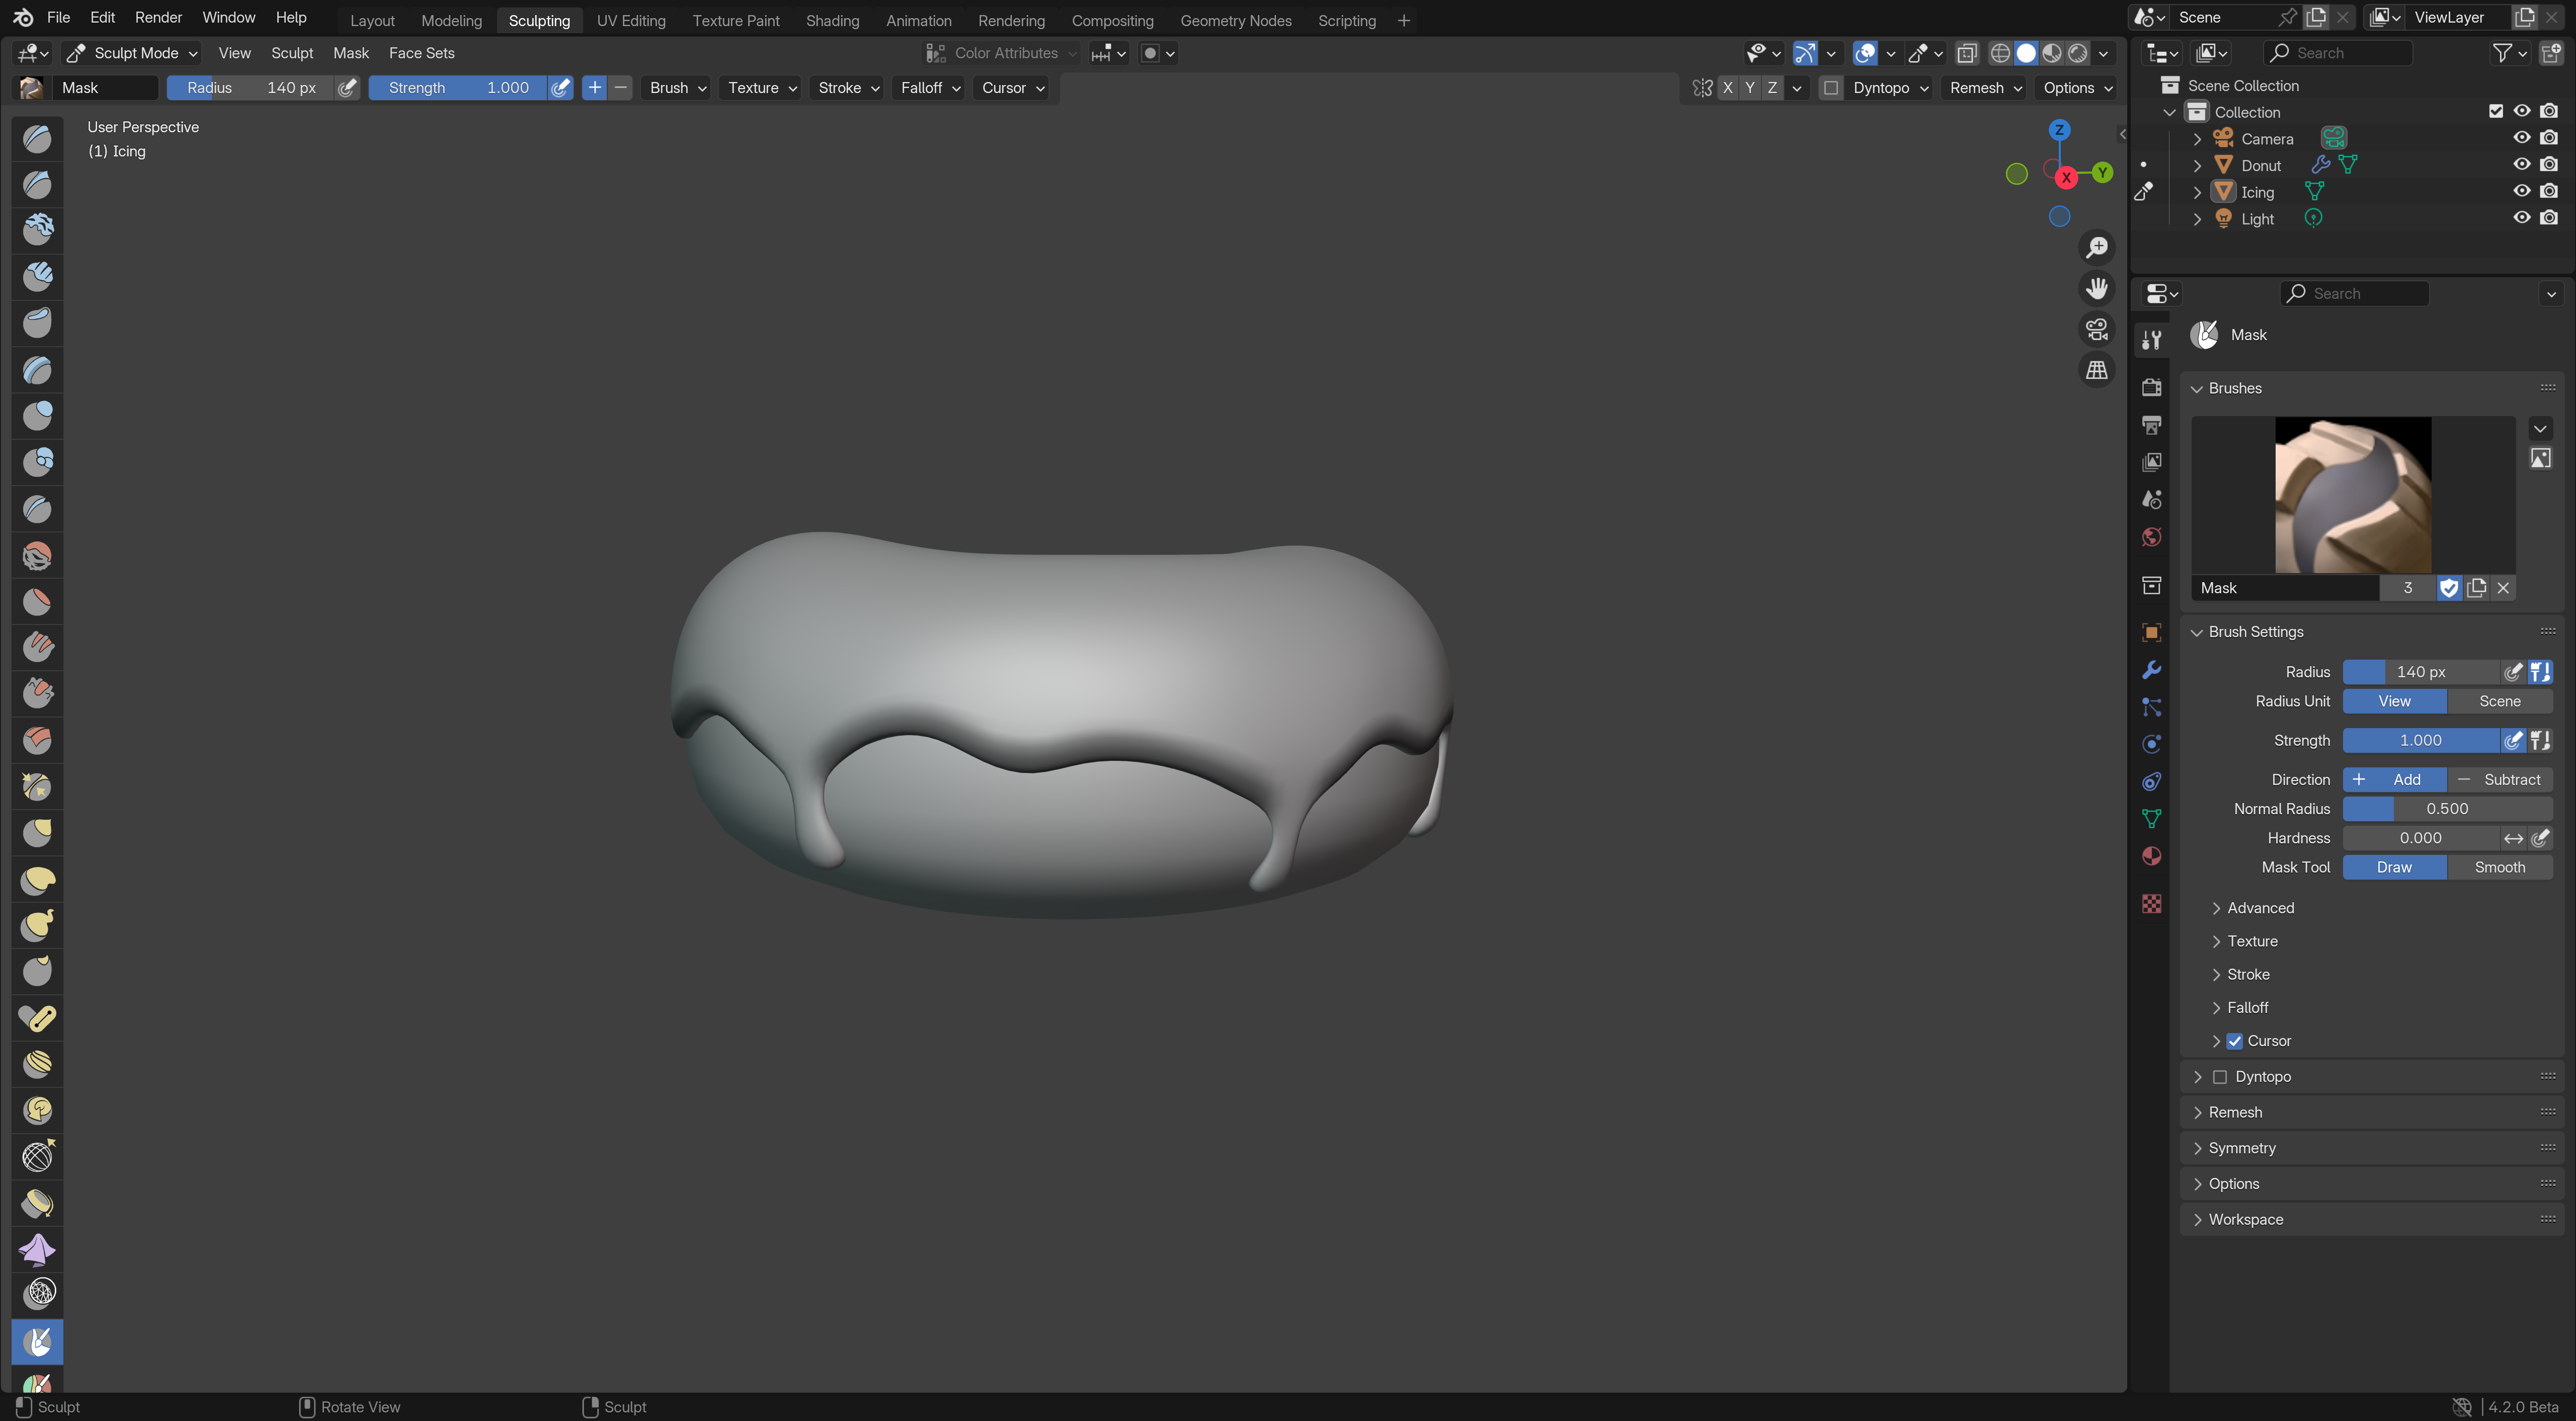Adjust the Normal Radius slider
Image resolution: width=2576 pixels, height=1421 pixels.
coord(2447,809)
